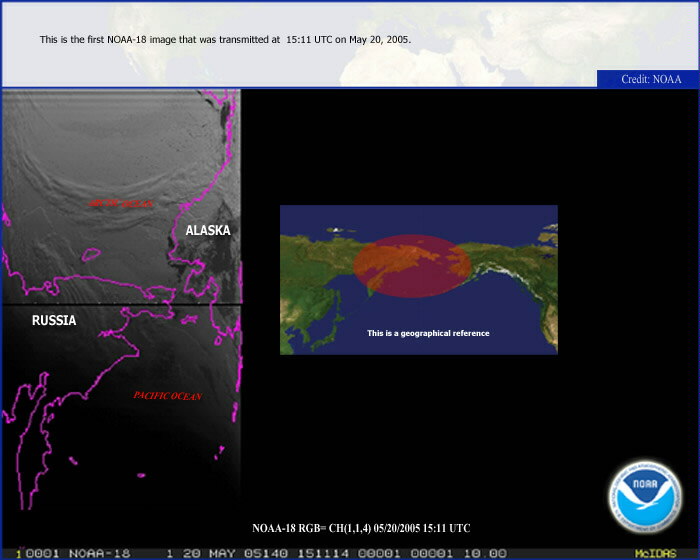Click the Credit: NOAA label

pyautogui.click(x=649, y=79)
